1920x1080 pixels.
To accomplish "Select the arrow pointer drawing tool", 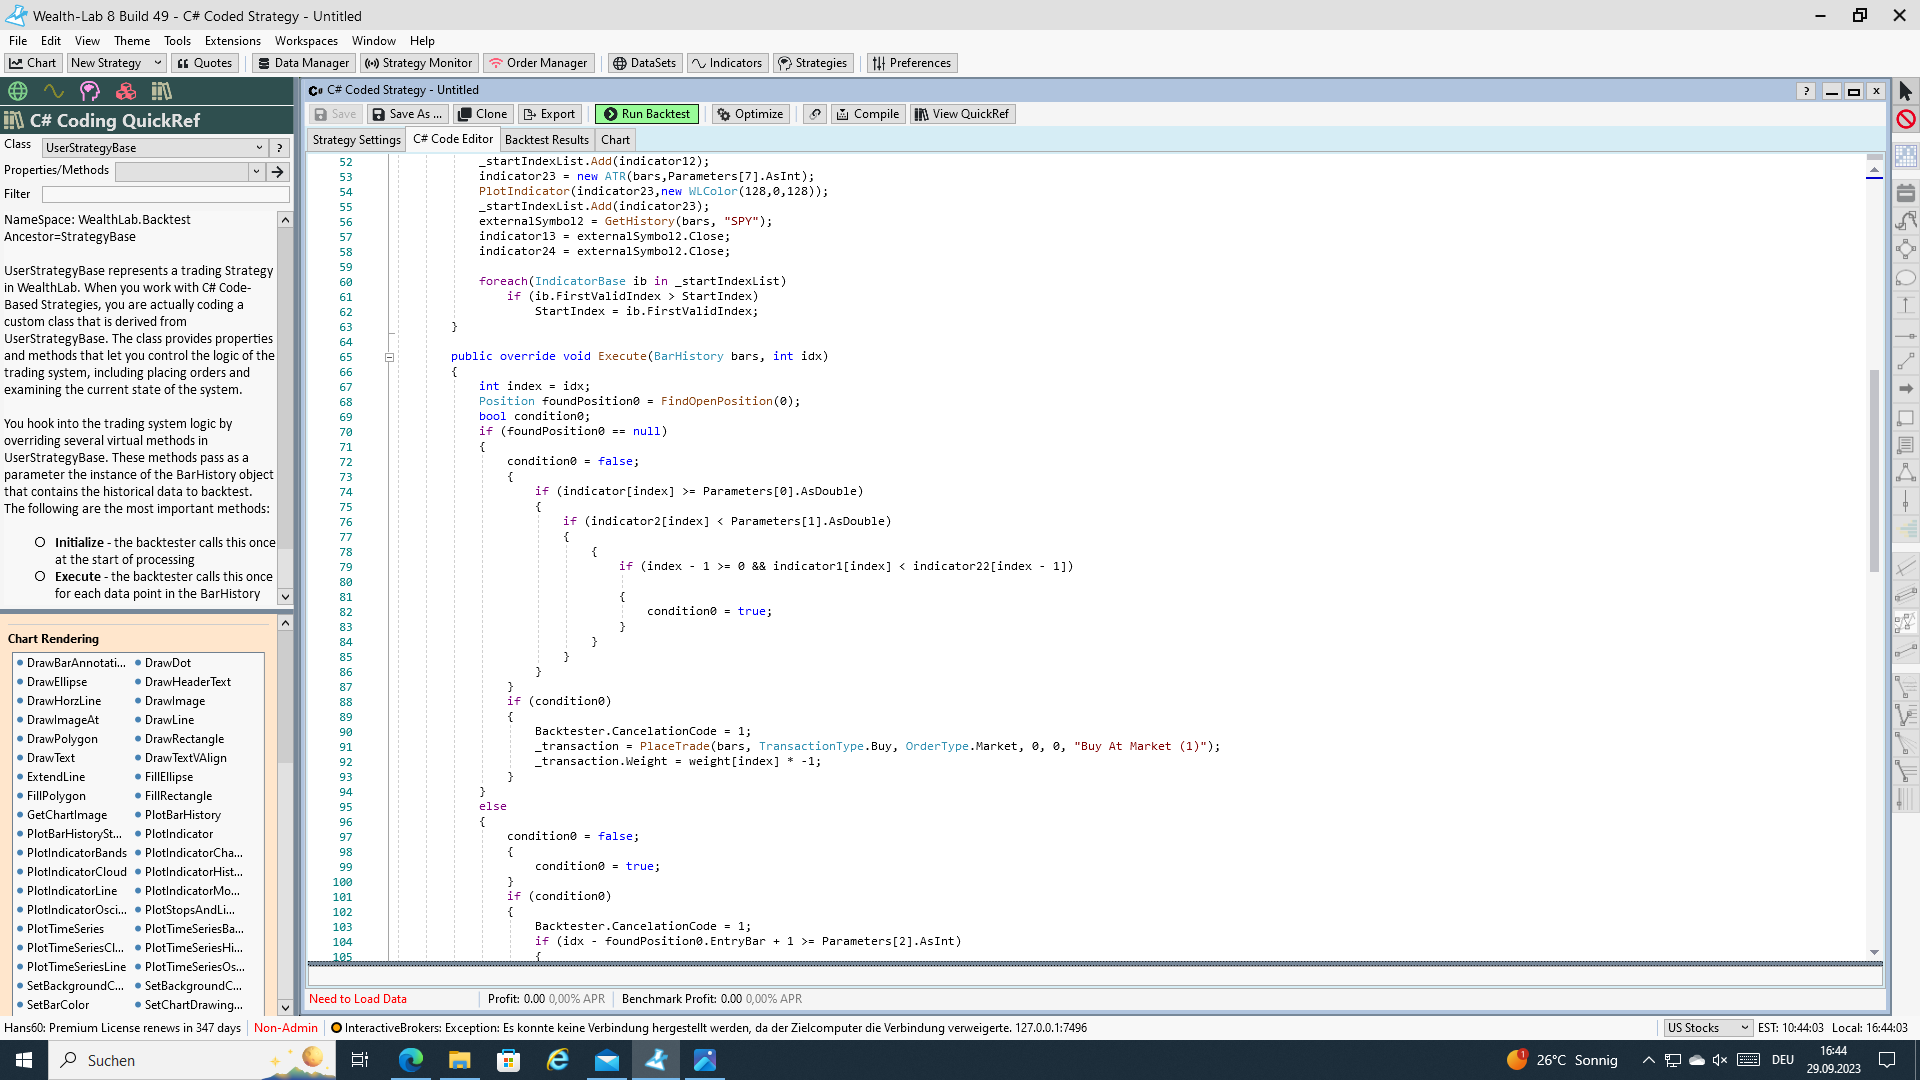I will 1905,91.
